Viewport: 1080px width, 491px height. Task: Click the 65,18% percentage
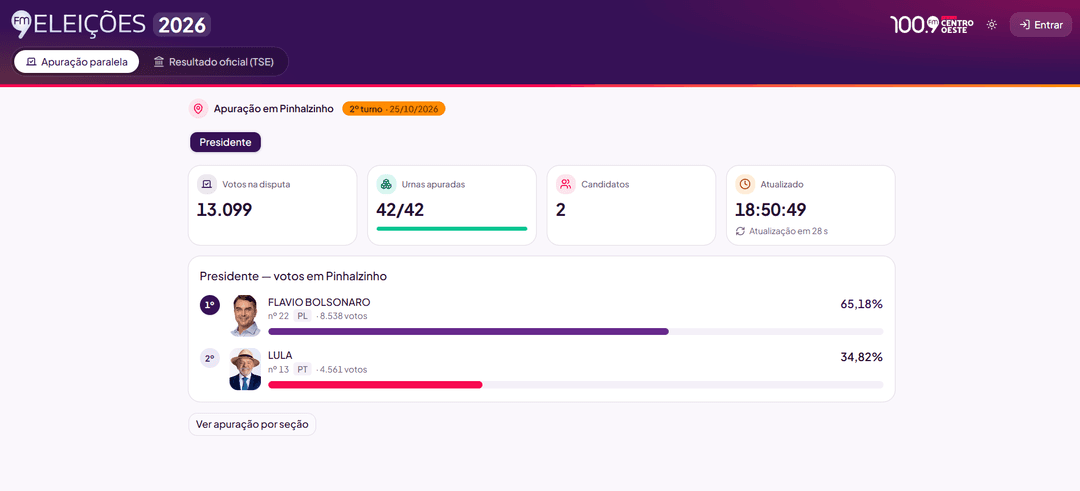(x=862, y=304)
